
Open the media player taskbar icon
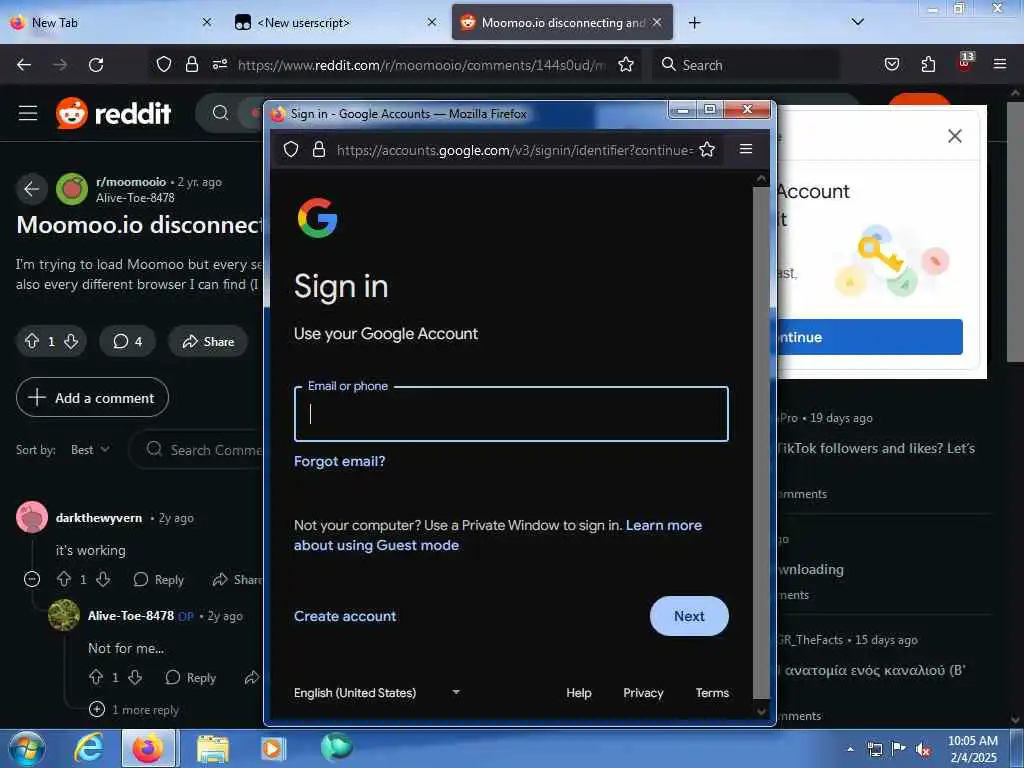[x=273, y=748]
